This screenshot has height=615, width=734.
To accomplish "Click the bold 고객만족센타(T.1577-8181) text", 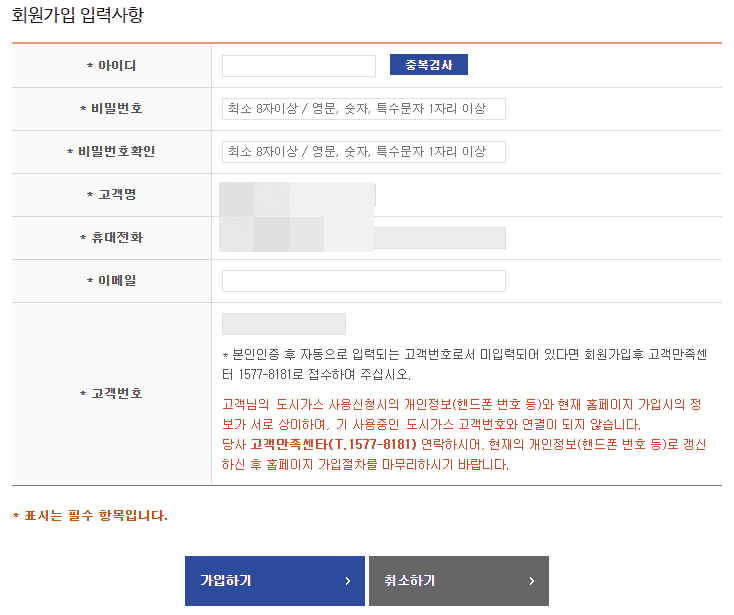I will coord(333,444).
